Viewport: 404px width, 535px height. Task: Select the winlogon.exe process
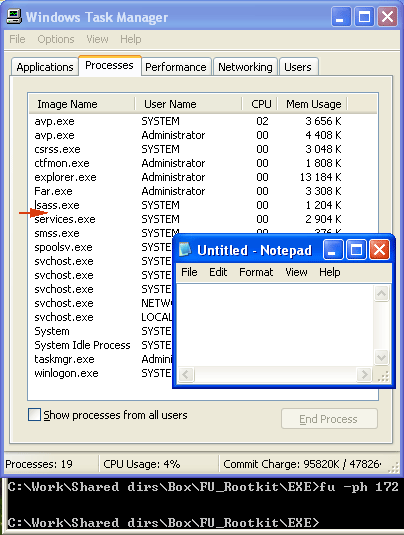[101, 373]
